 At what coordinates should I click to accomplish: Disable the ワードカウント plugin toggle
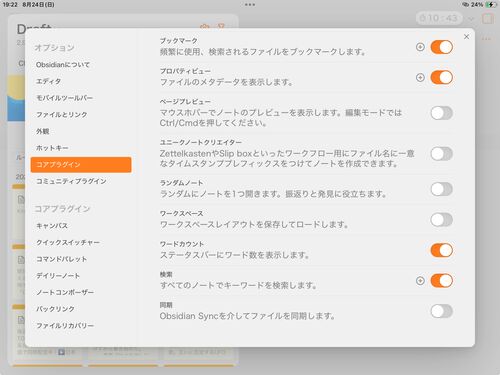441,250
